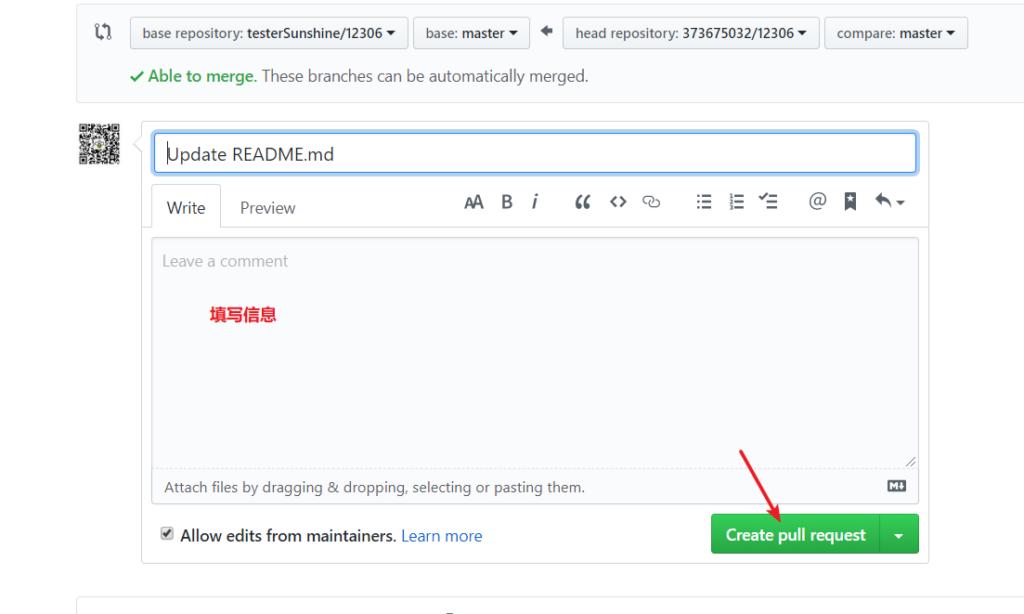This screenshot has width=1024, height=614.
Task: Open the compare branch dropdown
Action: pyautogui.click(x=896, y=32)
